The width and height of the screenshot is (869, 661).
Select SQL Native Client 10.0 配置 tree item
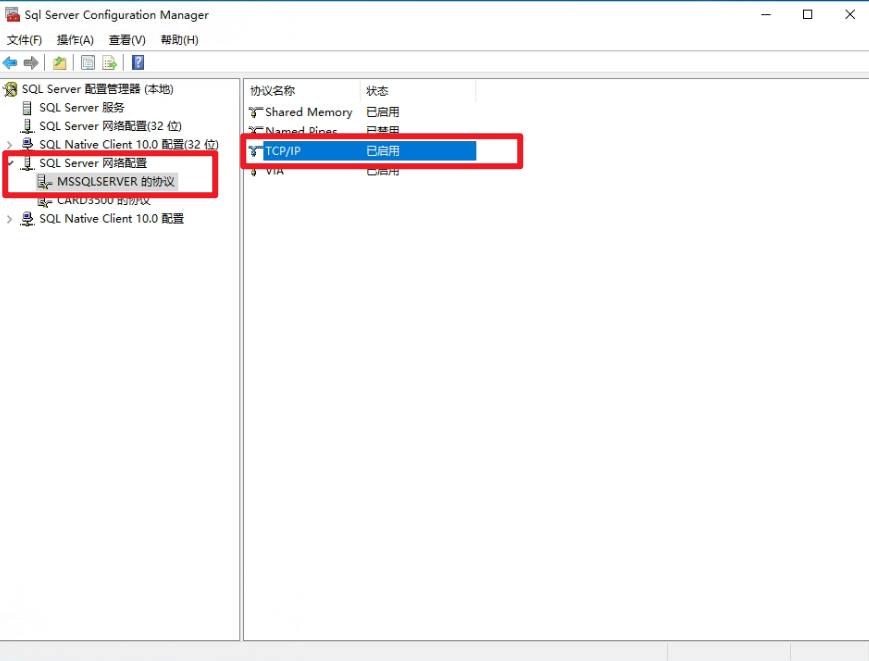pyautogui.click(x=111, y=219)
